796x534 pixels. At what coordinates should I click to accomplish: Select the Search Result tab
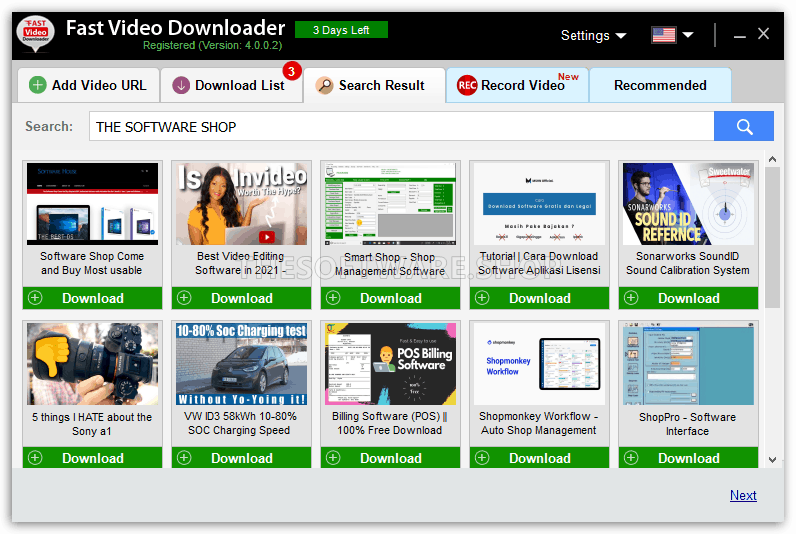coord(375,85)
